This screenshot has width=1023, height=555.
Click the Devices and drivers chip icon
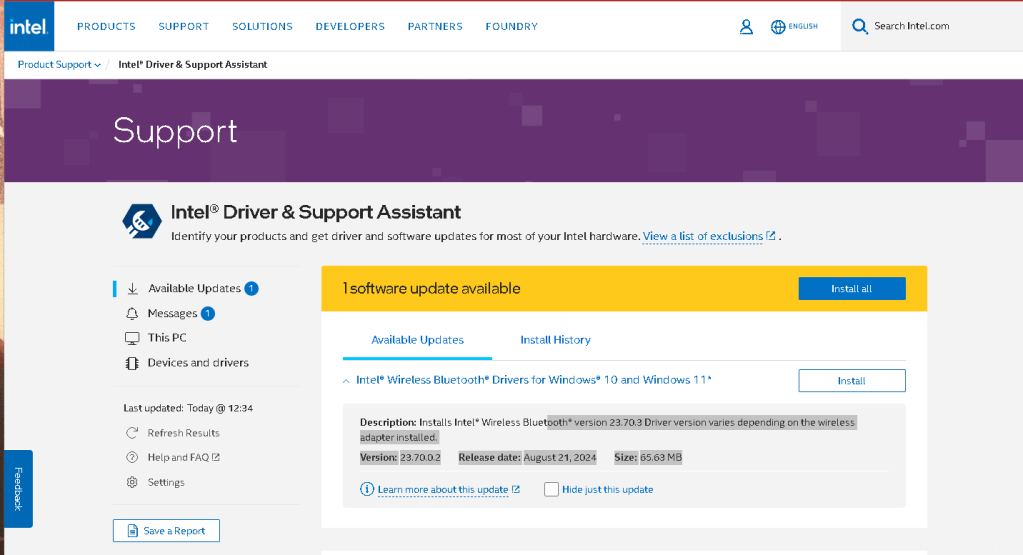tap(132, 363)
